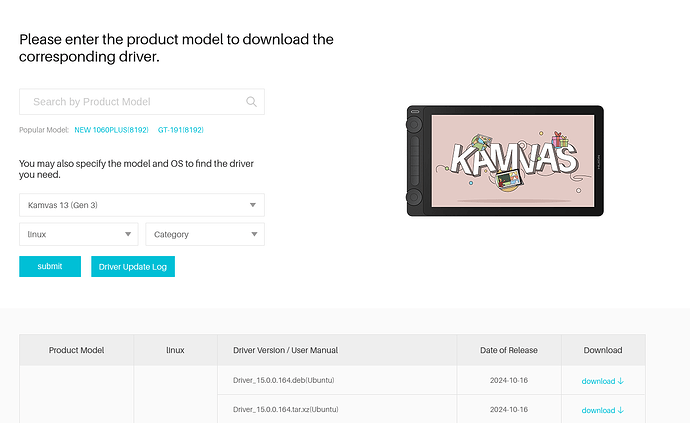Image resolution: width=690 pixels, height=423 pixels.
Task: Open the Category dropdown
Action: click(x=205, y=234)
